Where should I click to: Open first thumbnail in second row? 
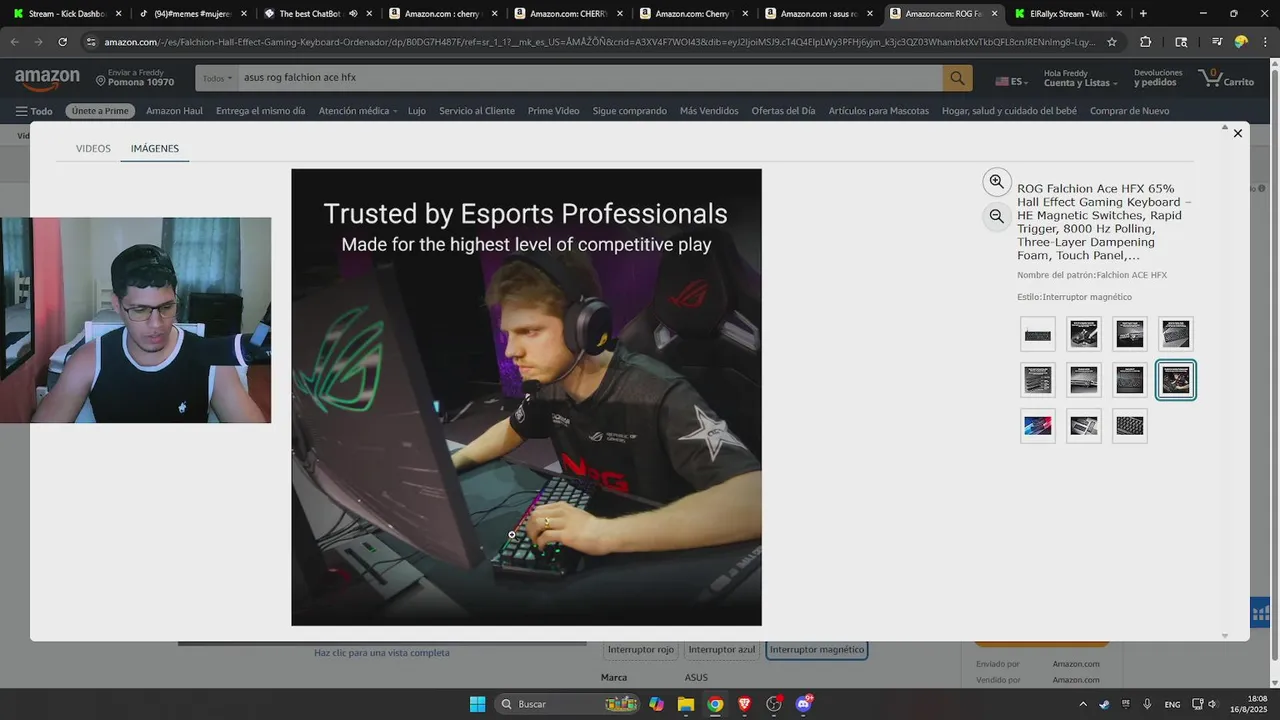(1038, 380)
